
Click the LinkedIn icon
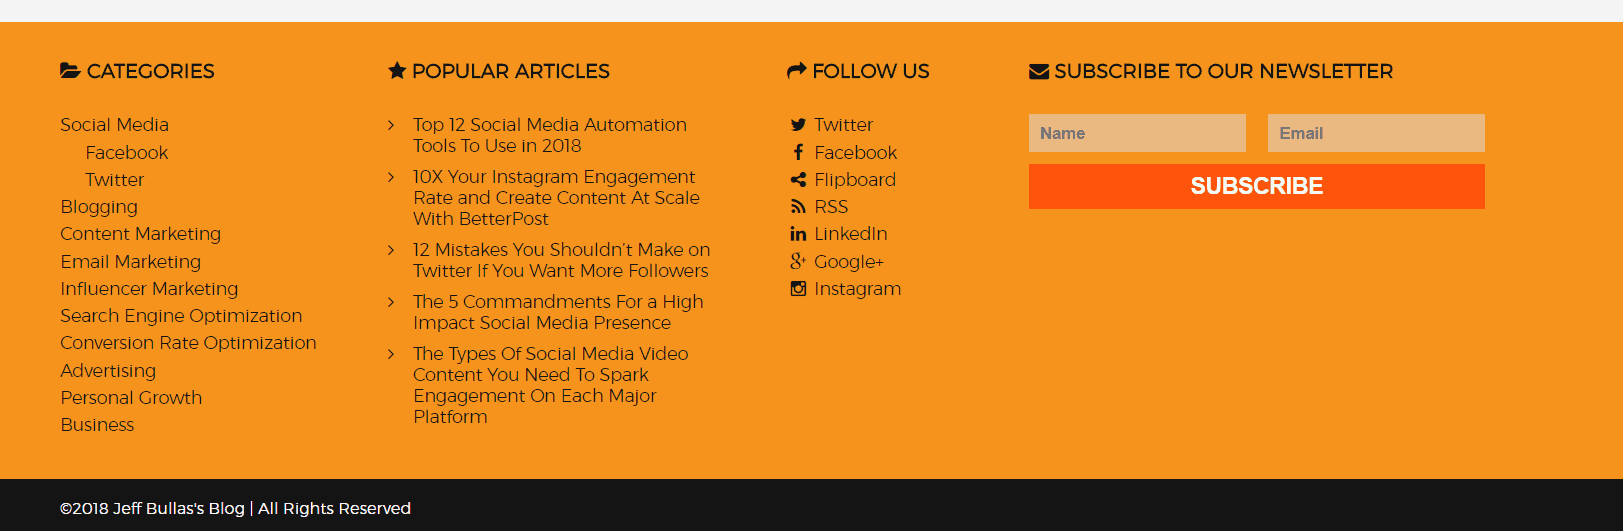[798, 234]
